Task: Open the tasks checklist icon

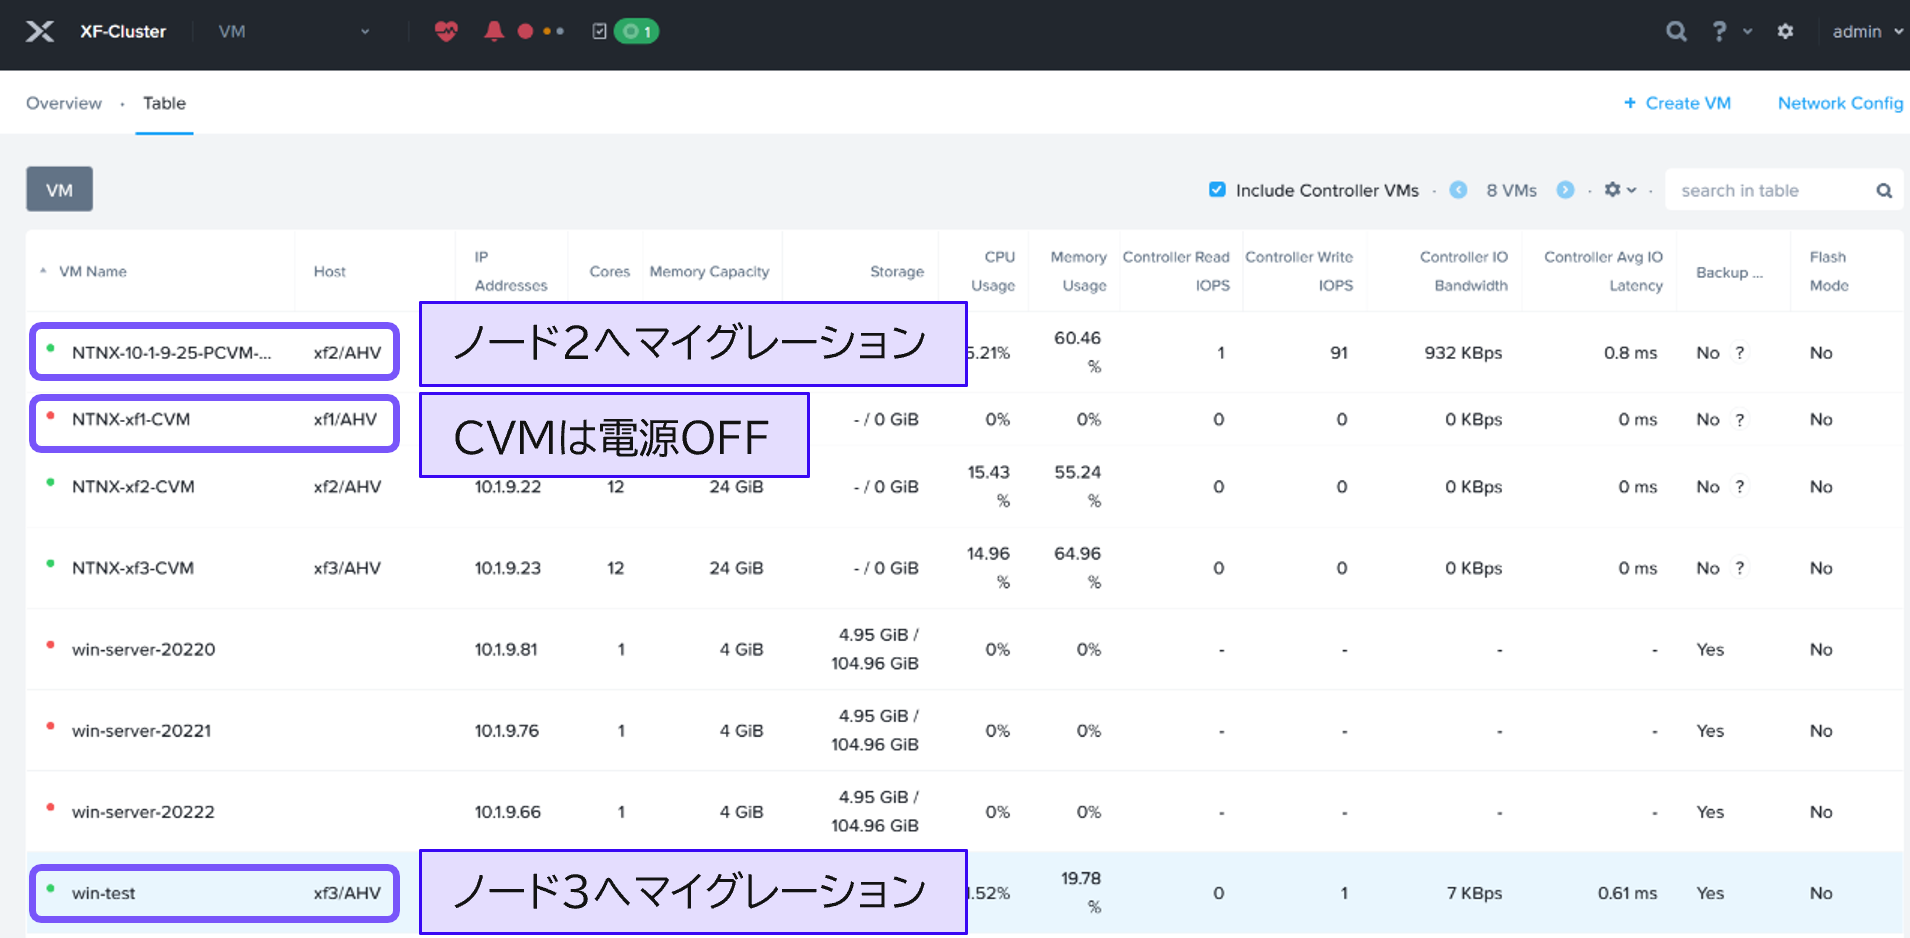Action: 599,32
